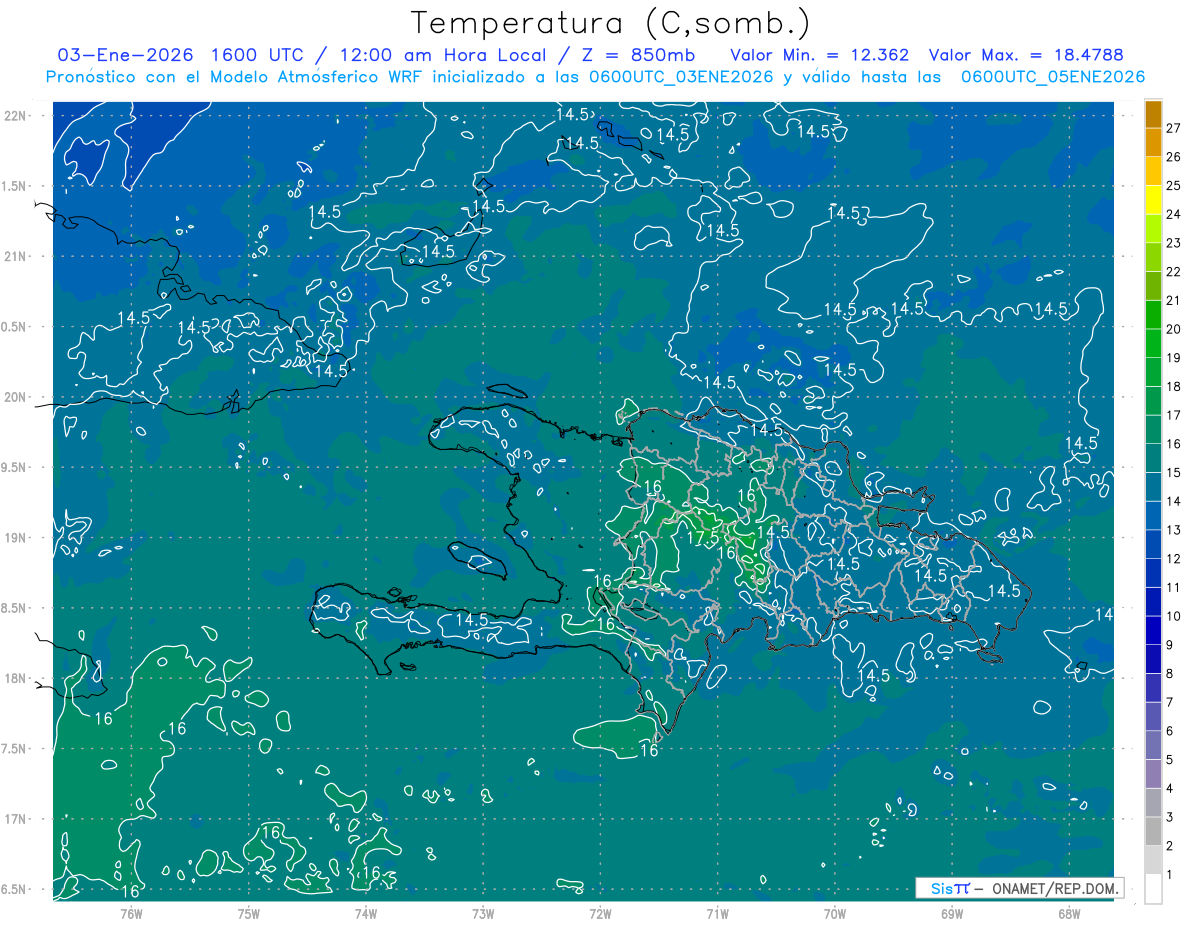Click the dark blue swatch between 9 and 10
The width and height of the screenshot is (1200, 927).
[x=1153, y=631]
